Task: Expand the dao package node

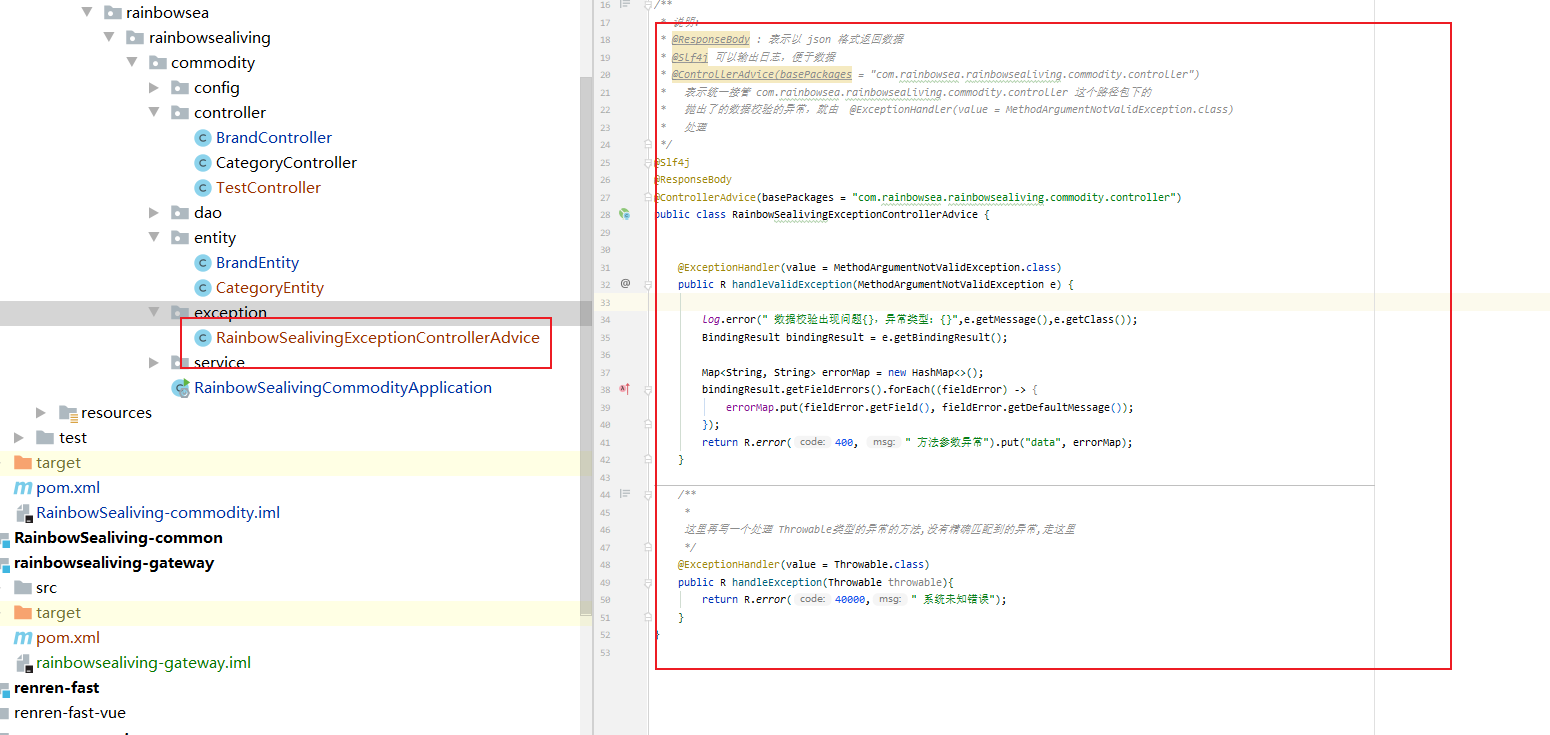Action: point(154,213)
